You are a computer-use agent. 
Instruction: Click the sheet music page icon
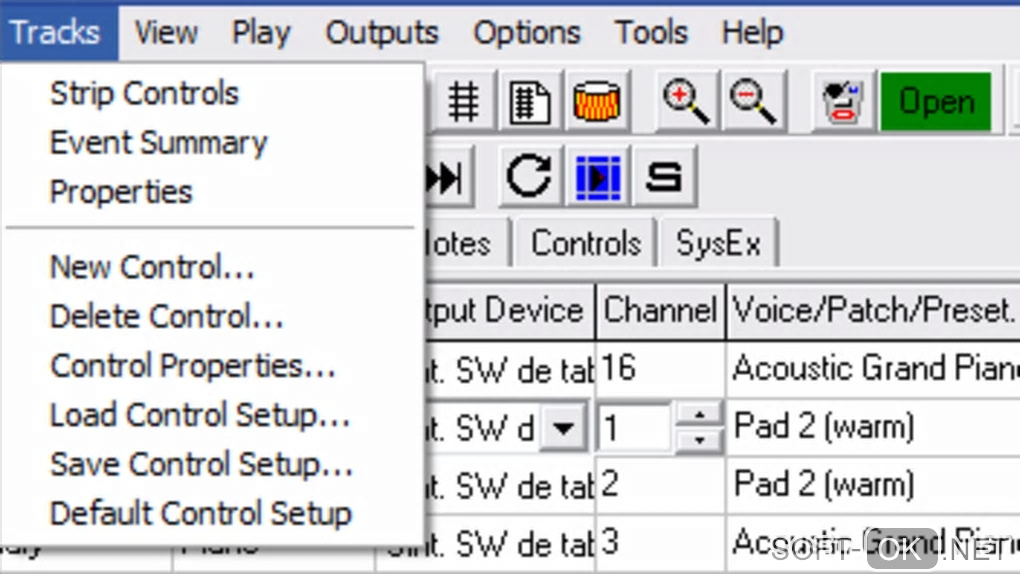tap(530, 102)
